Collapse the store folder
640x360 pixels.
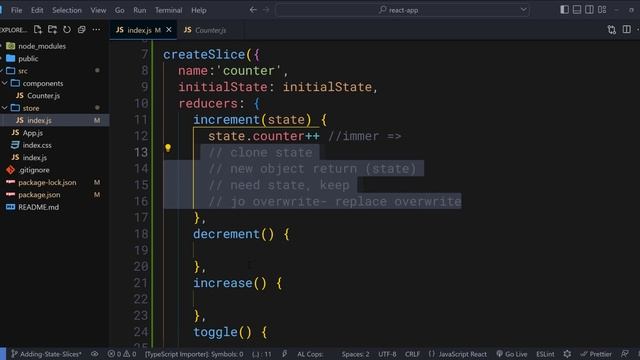point(31,108)
